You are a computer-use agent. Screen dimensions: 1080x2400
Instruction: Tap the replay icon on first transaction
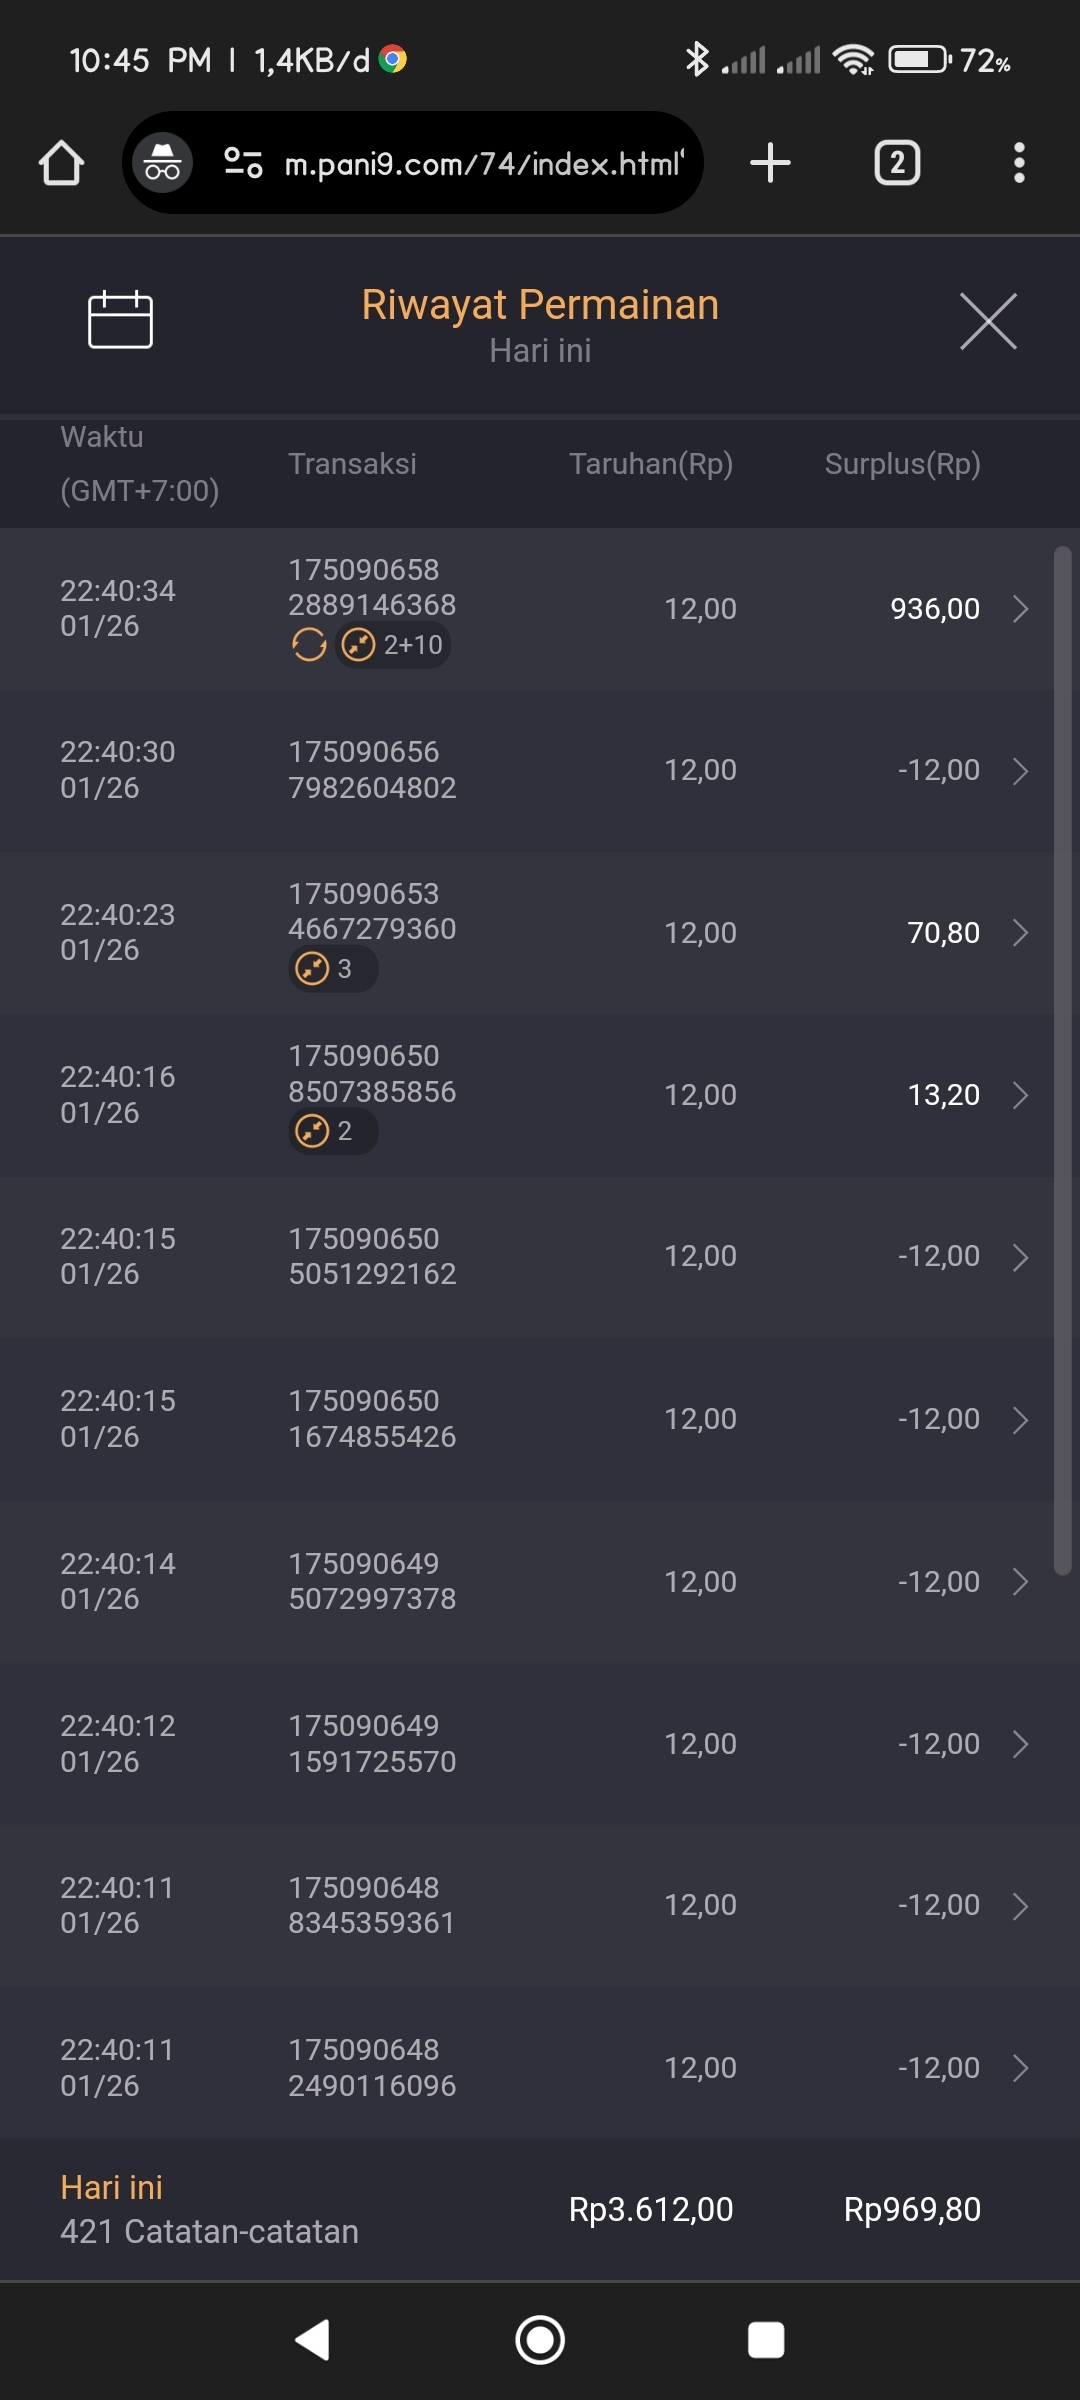click(309, 645)
